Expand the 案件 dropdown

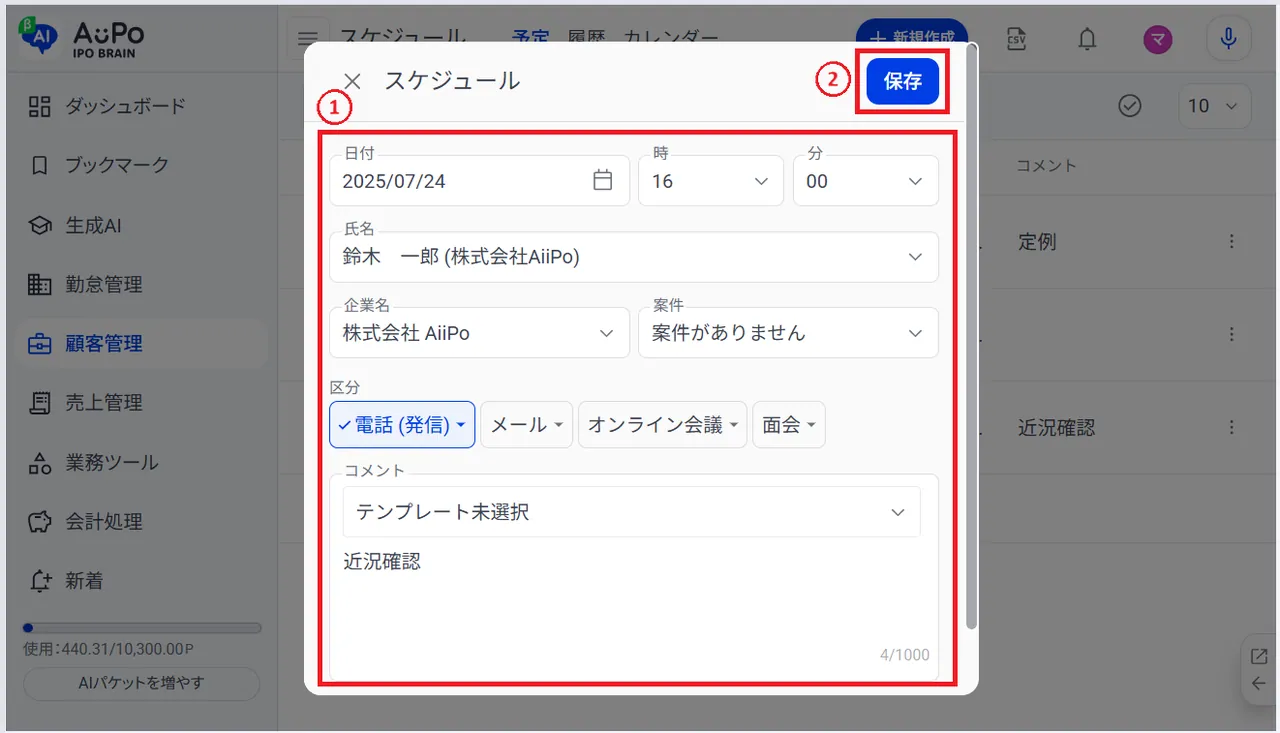(x=788, y=333)
